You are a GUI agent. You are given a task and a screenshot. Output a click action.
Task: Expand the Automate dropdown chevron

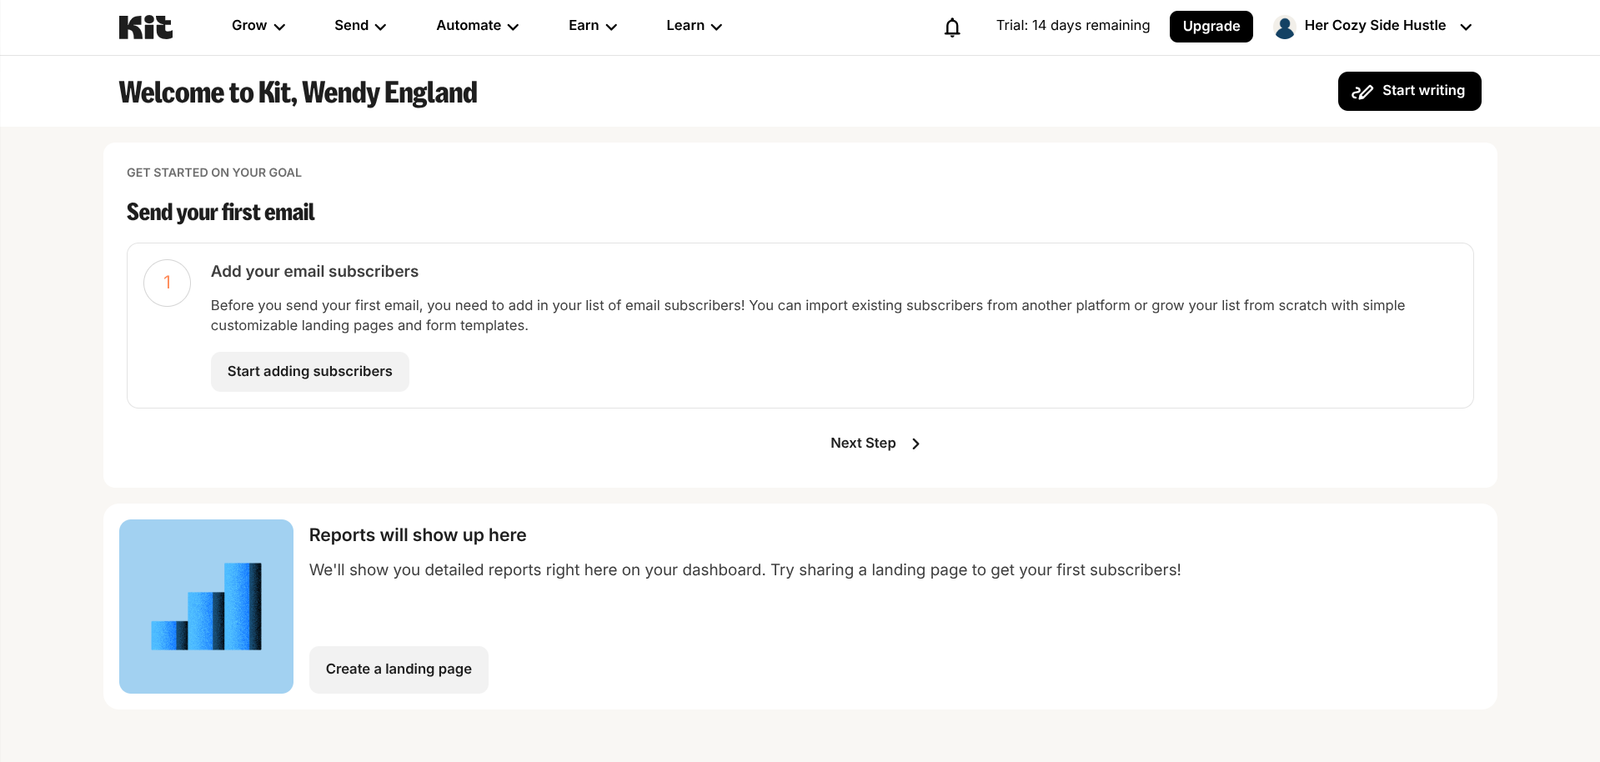[513, 27]
